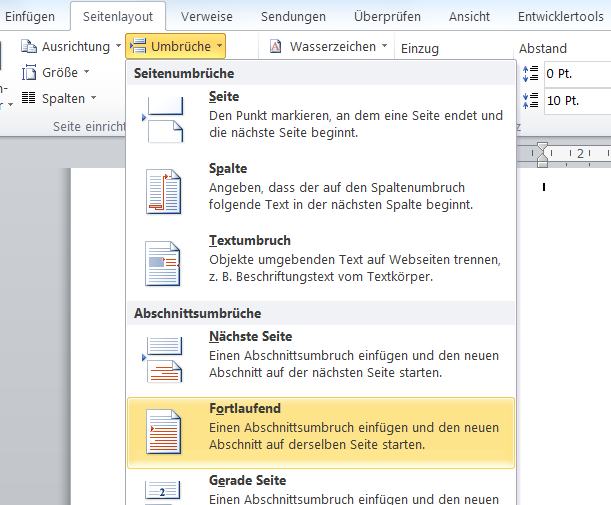This screenshot has width=611, height=505.
Task: Open the Einfügen ribbon tab
Action: 30,17
